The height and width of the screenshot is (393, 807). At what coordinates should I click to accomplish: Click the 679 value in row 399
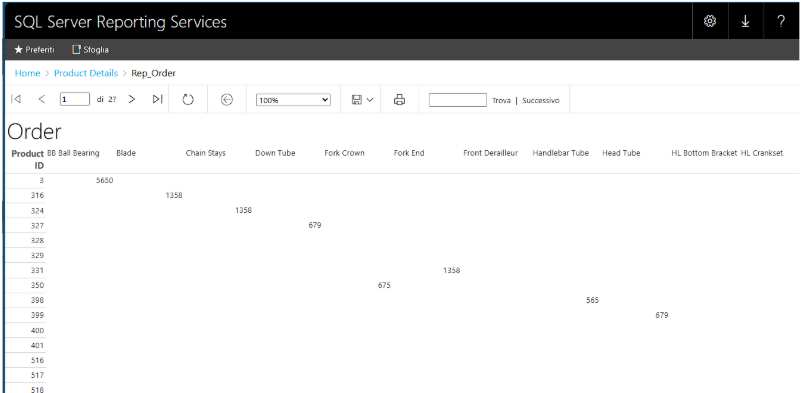coord(662,315)
